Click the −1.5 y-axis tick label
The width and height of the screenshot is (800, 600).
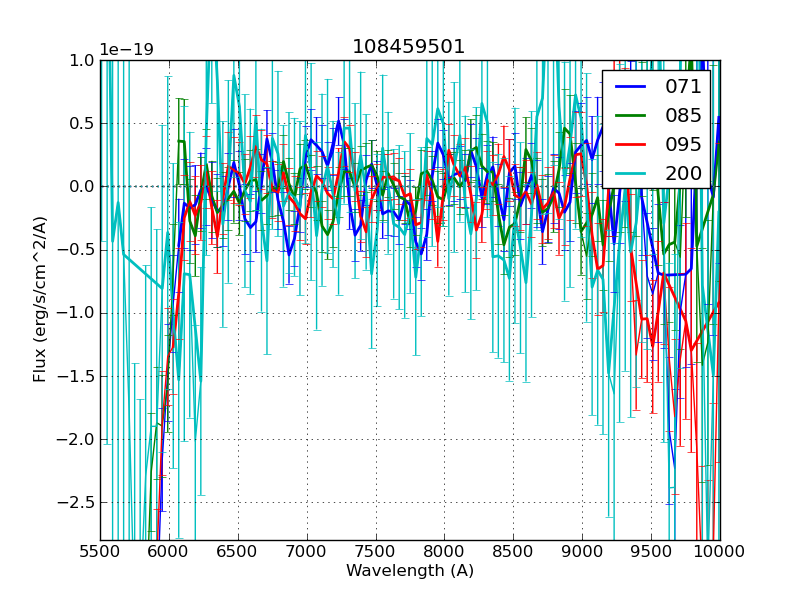(x=77, y=376)
